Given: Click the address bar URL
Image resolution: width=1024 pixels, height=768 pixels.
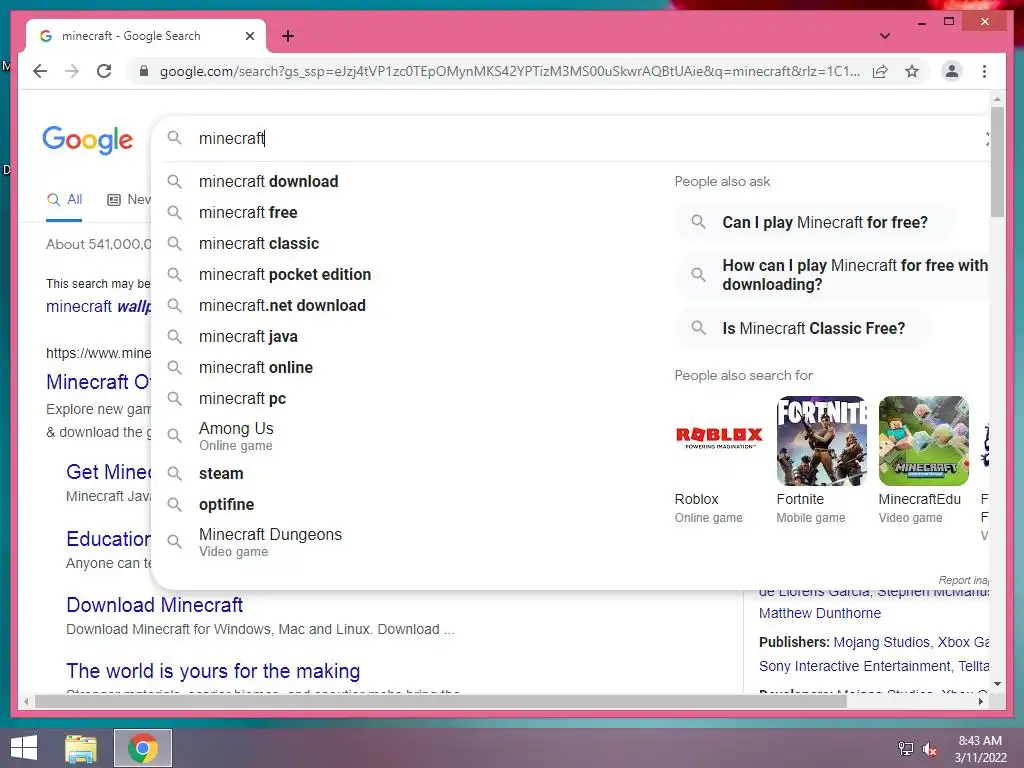Looking at the screenshot, I should (509, 71).
